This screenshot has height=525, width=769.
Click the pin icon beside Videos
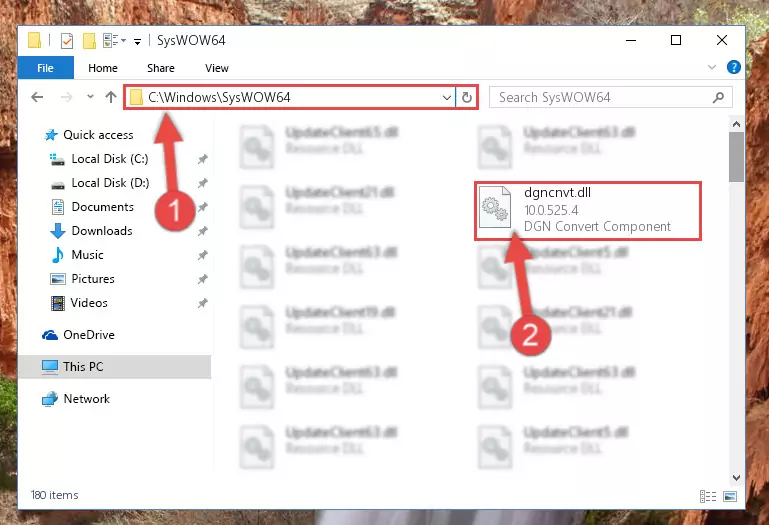[202, 303]
